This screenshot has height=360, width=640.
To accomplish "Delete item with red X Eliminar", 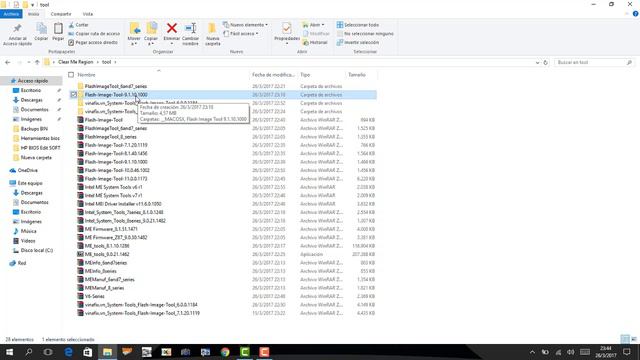I will coord(172,32).
